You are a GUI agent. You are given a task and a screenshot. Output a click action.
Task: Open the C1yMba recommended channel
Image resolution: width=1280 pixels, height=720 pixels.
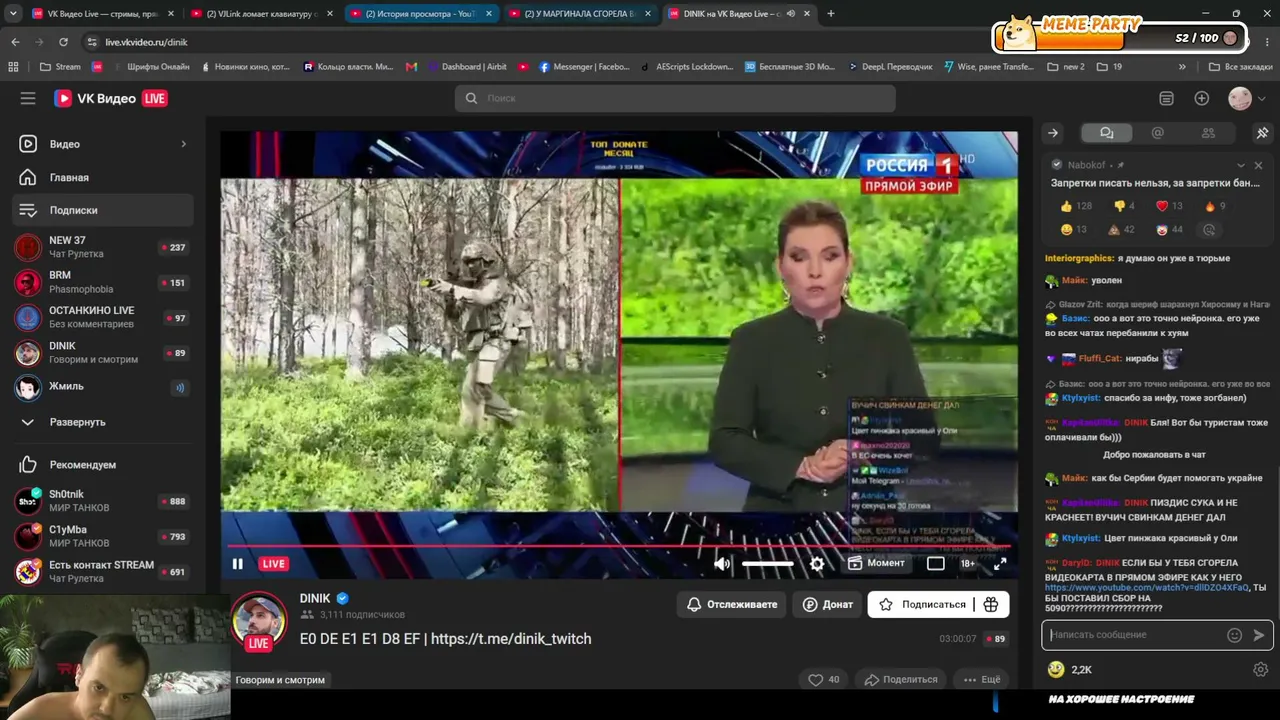coord(103,536)
